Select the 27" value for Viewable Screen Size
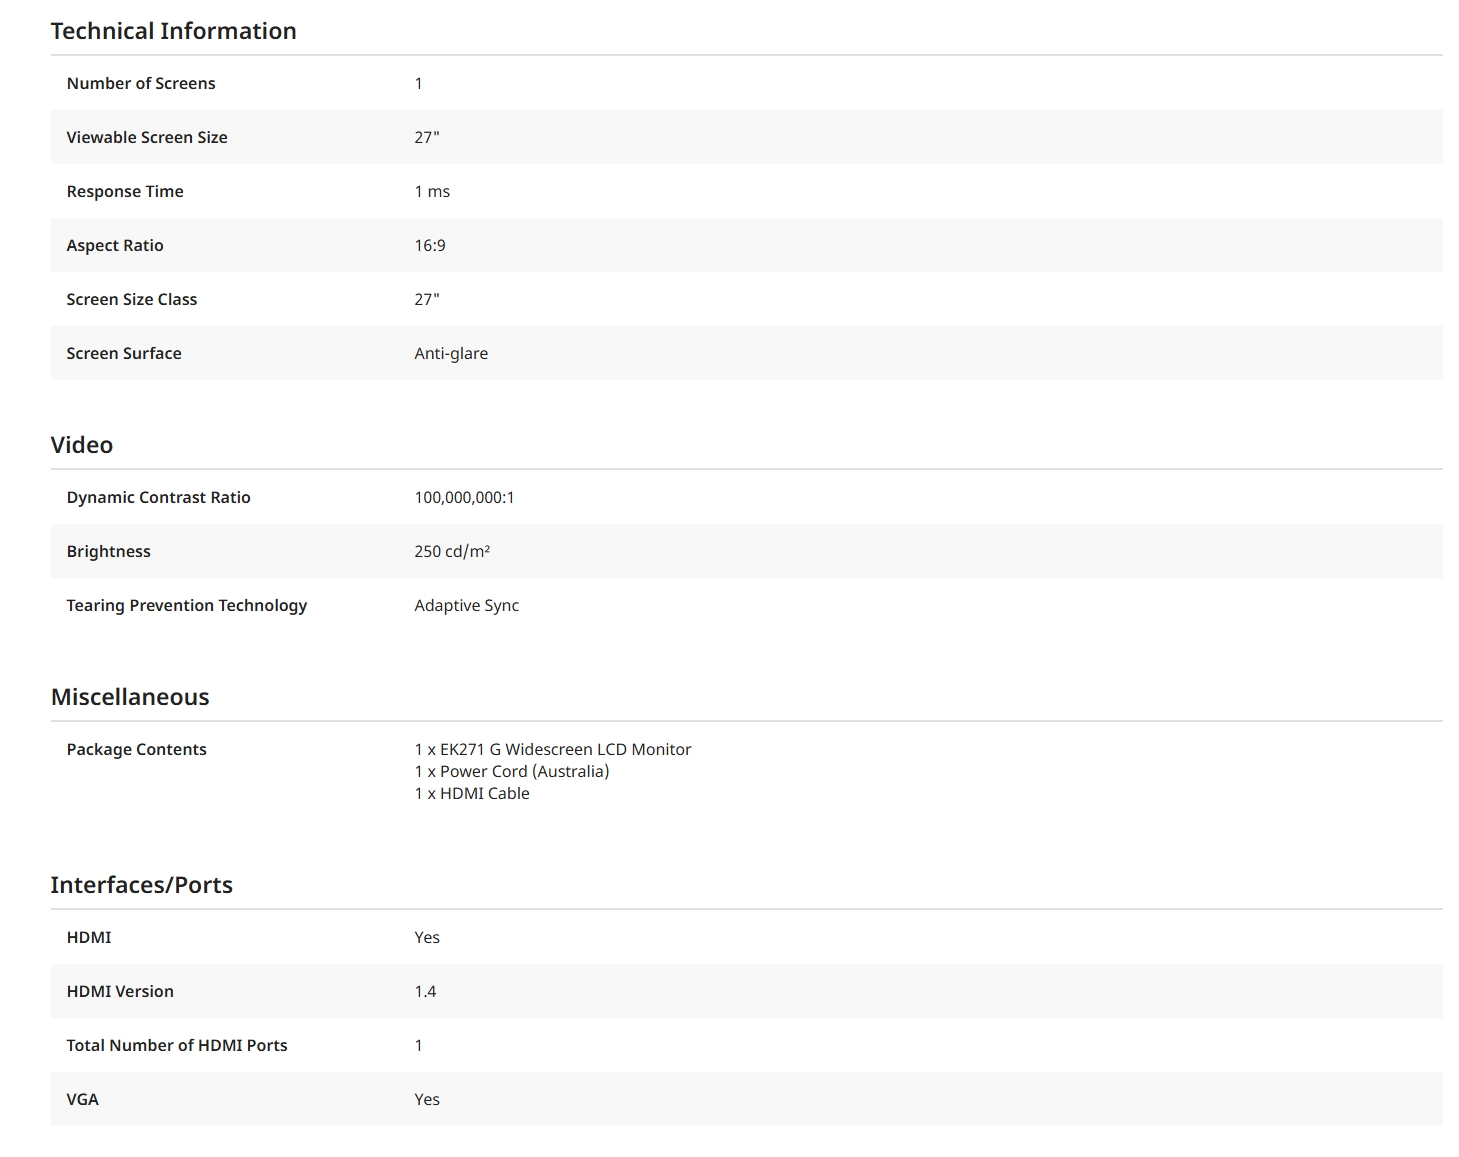Screen dimensions: 1459x1157 [427, 137]
